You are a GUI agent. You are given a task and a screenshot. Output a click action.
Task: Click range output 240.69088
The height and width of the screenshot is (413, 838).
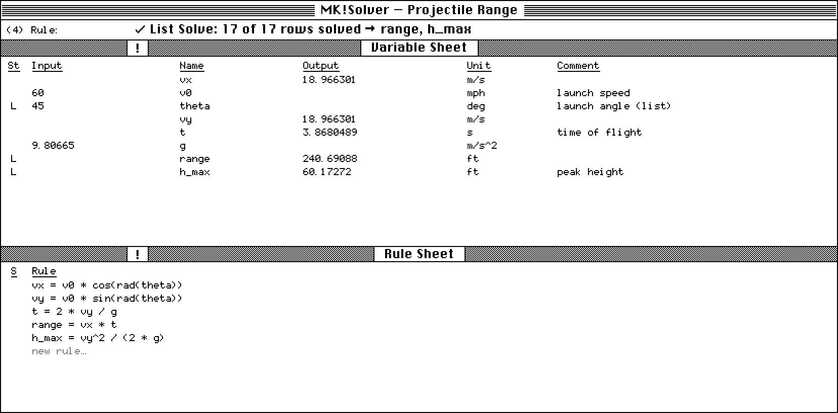pos(330,159)
